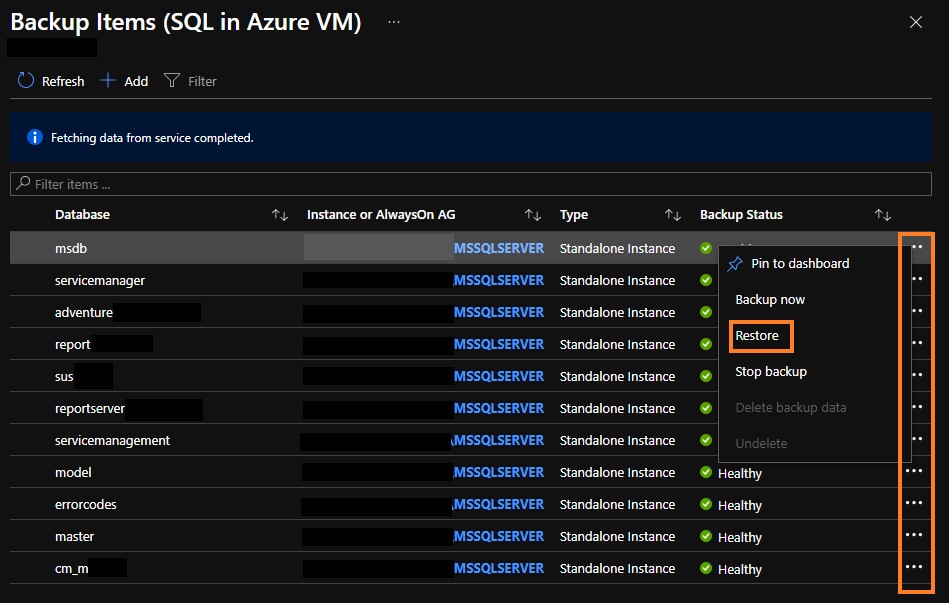Click the Refresh button label

pos(63,81)
